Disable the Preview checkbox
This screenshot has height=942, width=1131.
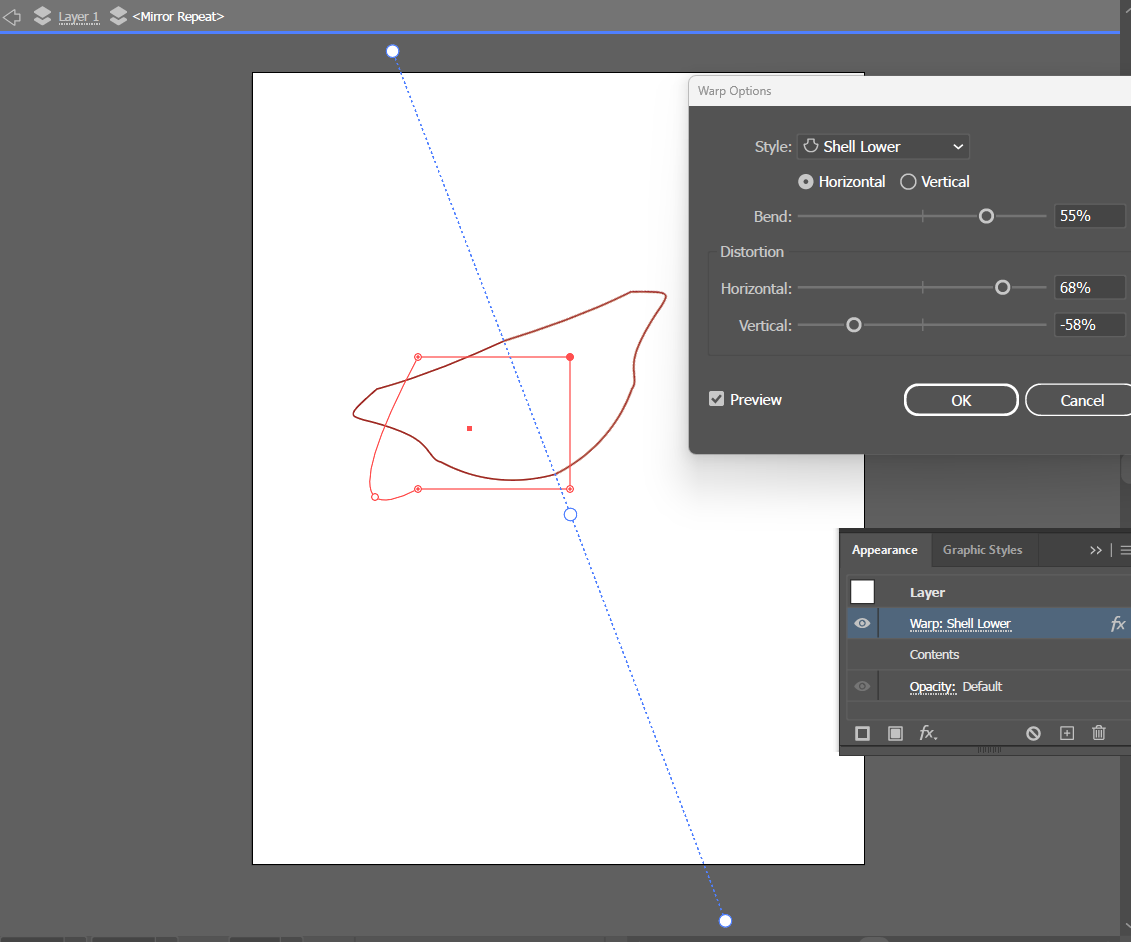[716, 398]
